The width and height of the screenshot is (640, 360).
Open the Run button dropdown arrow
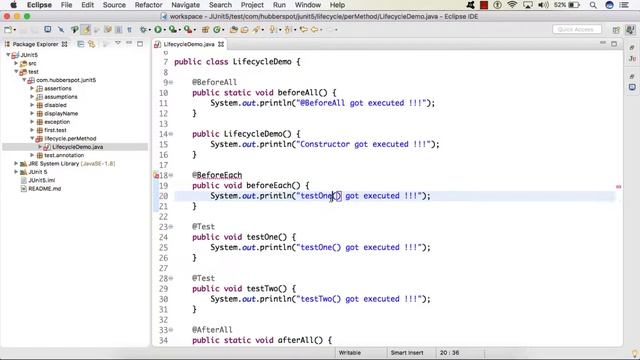(x=164, y=30)
